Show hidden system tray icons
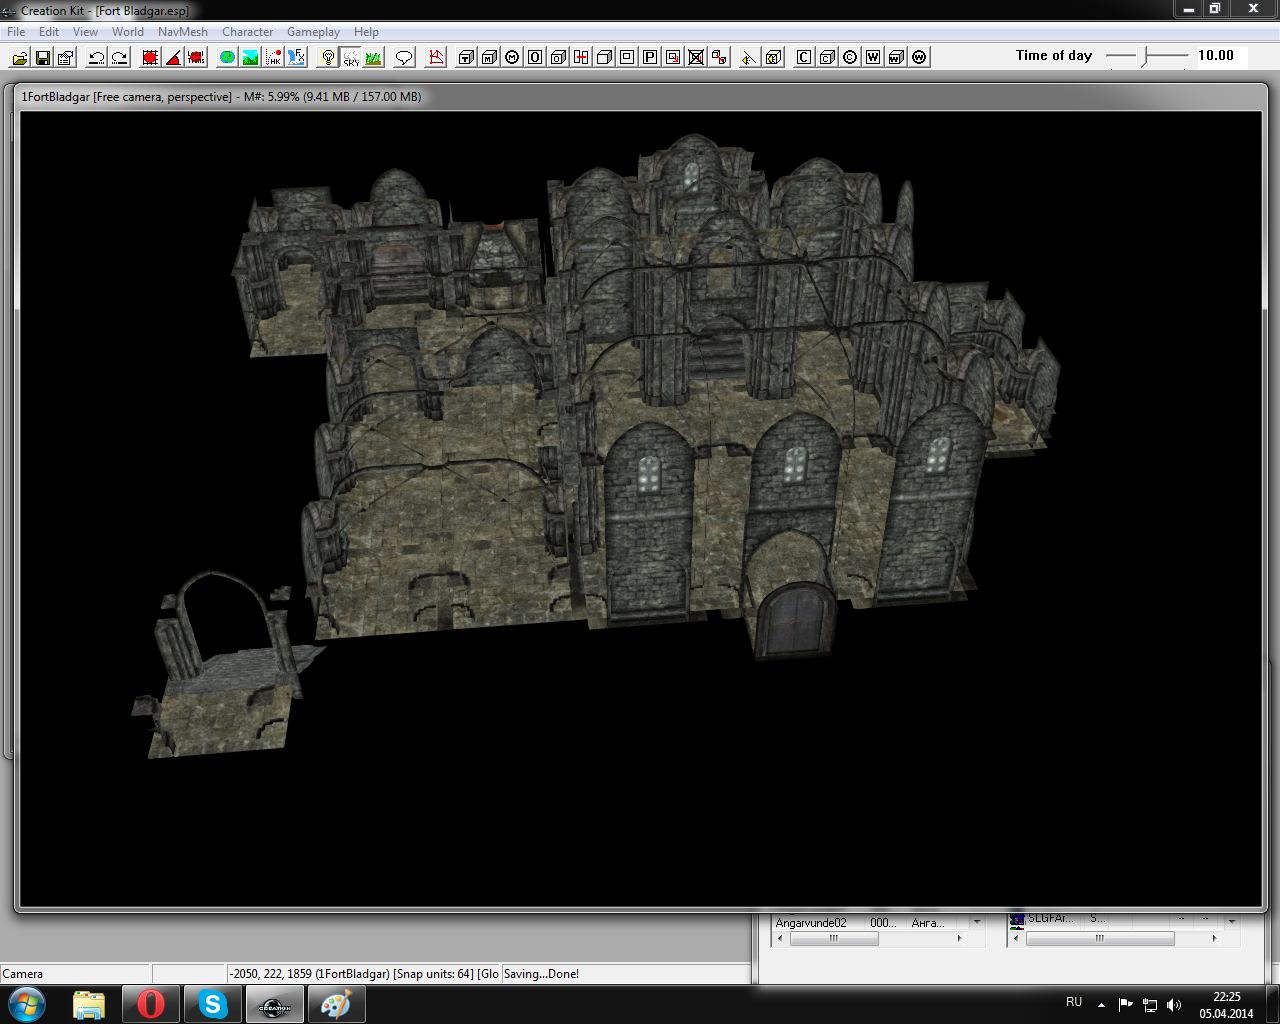The image size is (1280, 1024). tap(1101, 1004)
